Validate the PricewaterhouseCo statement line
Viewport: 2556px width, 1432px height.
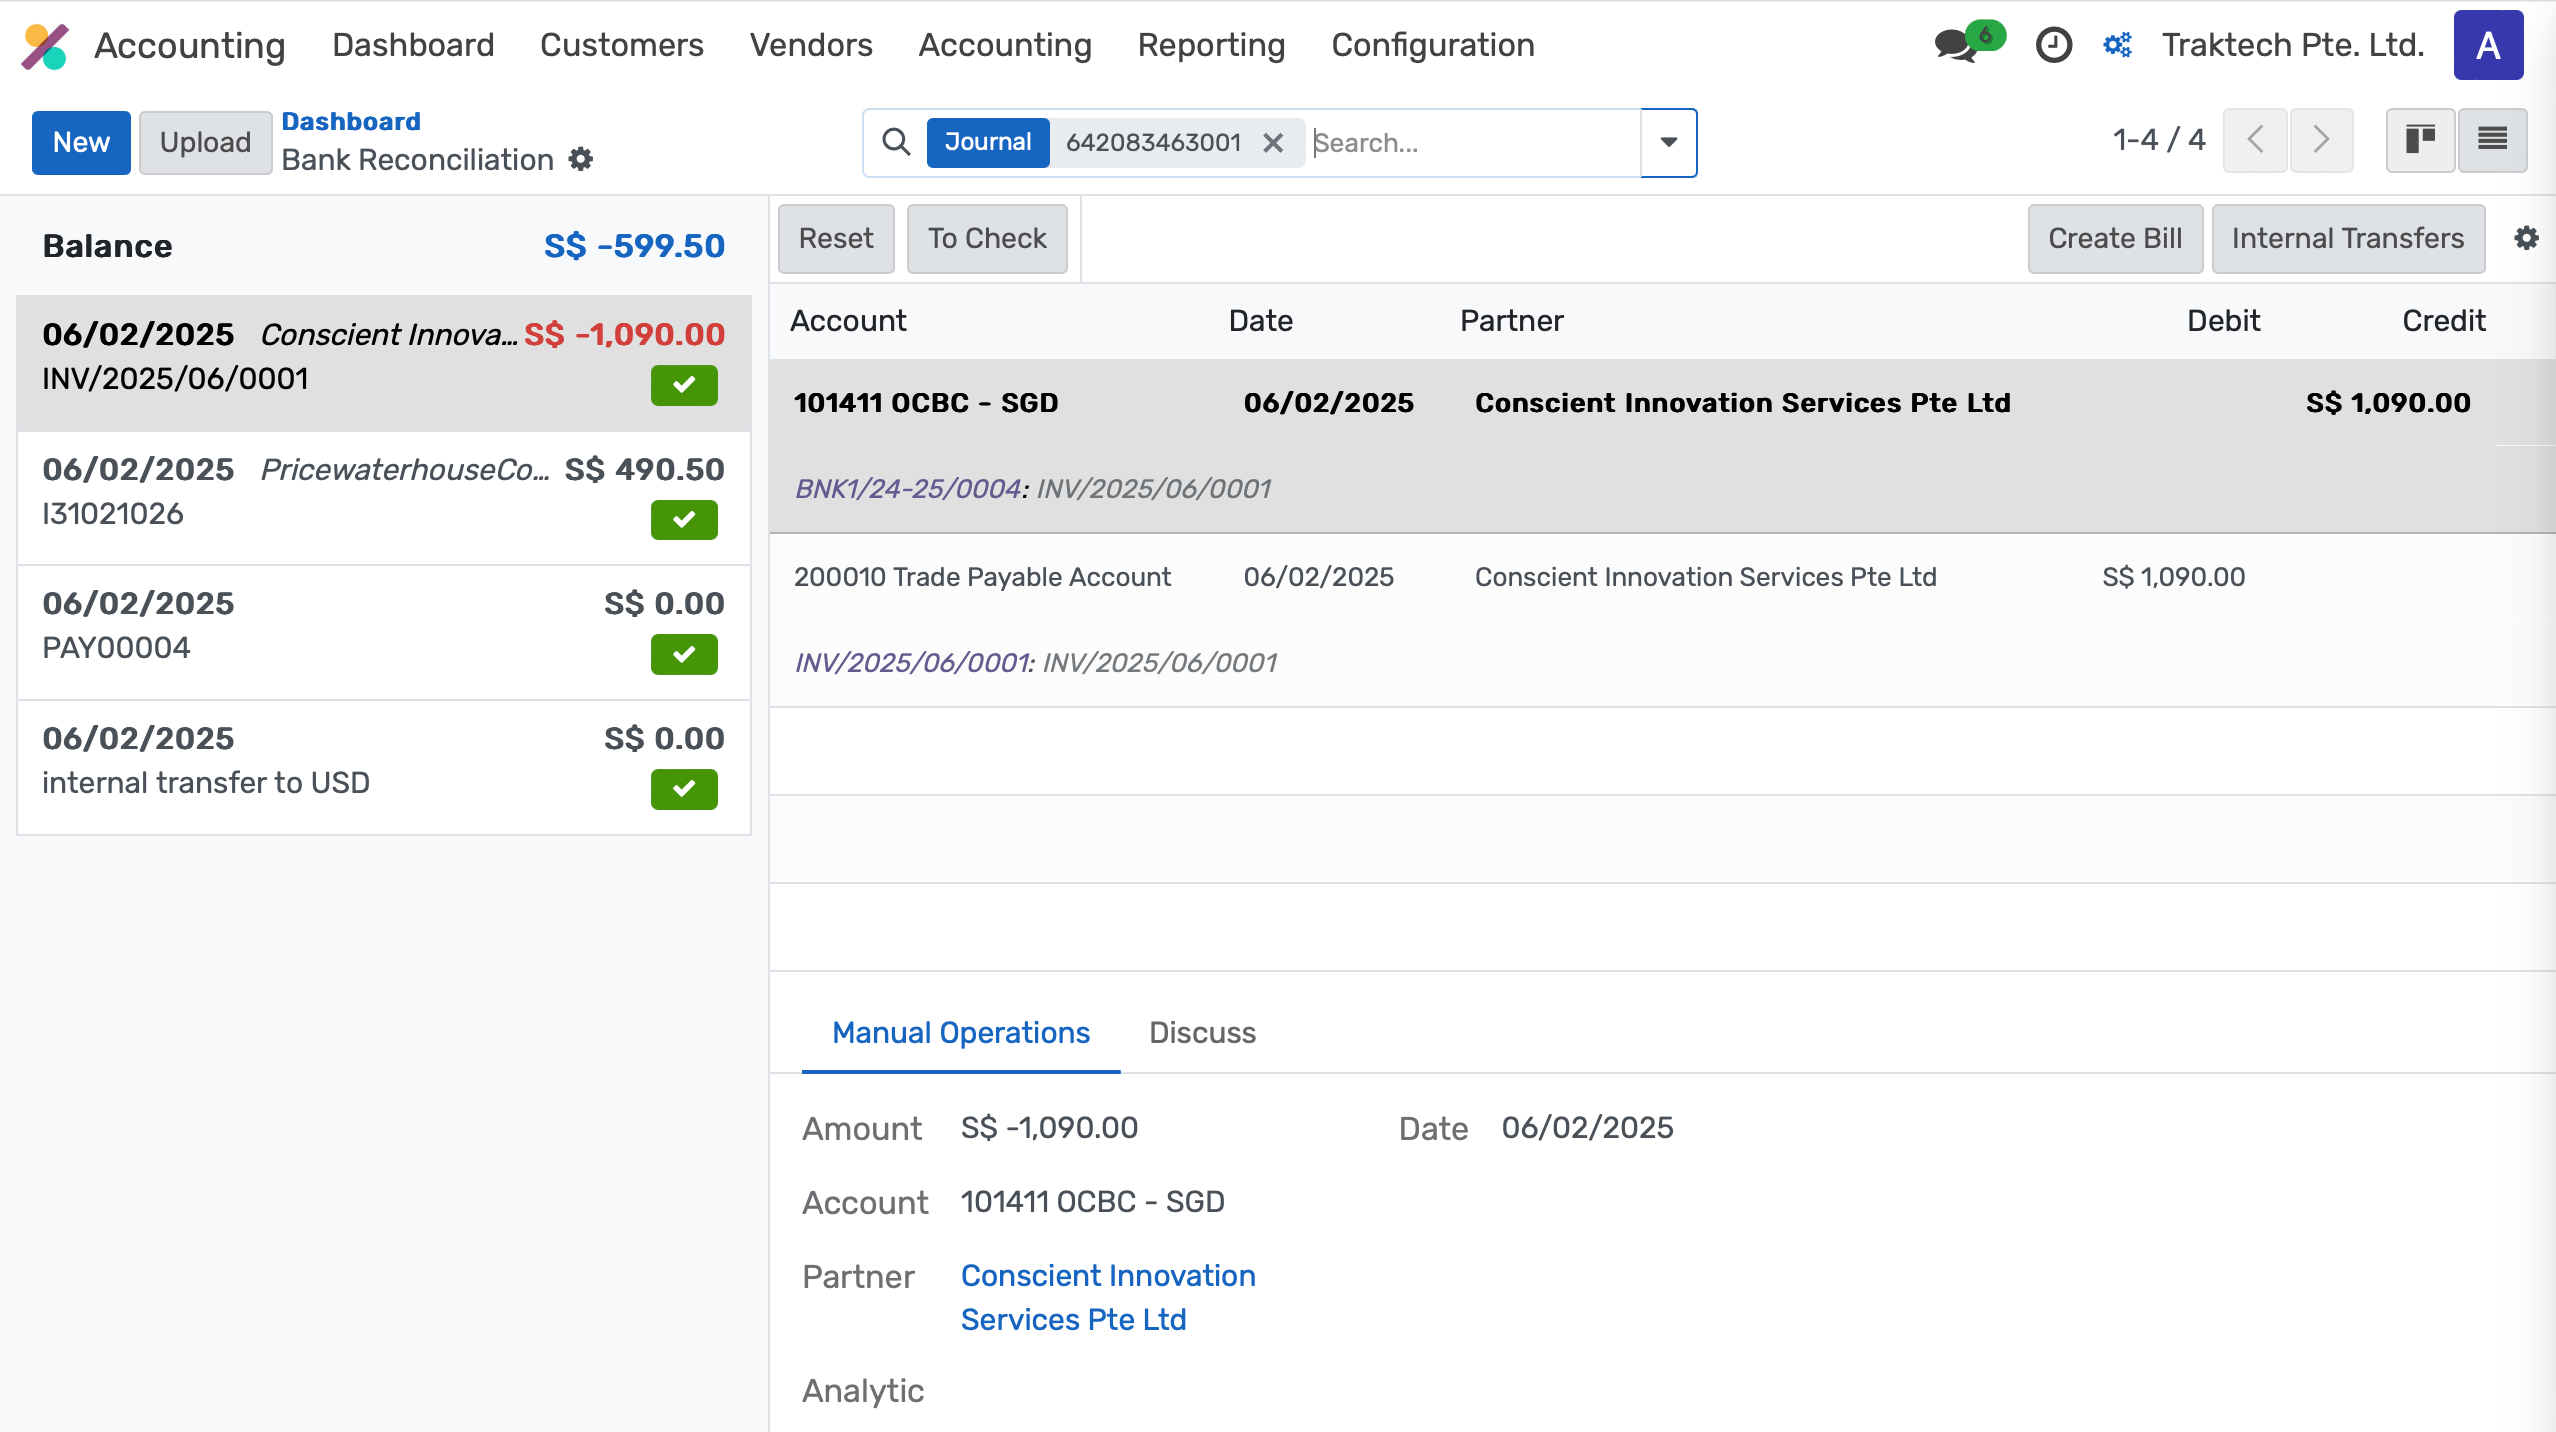click(x=684, y=520)
